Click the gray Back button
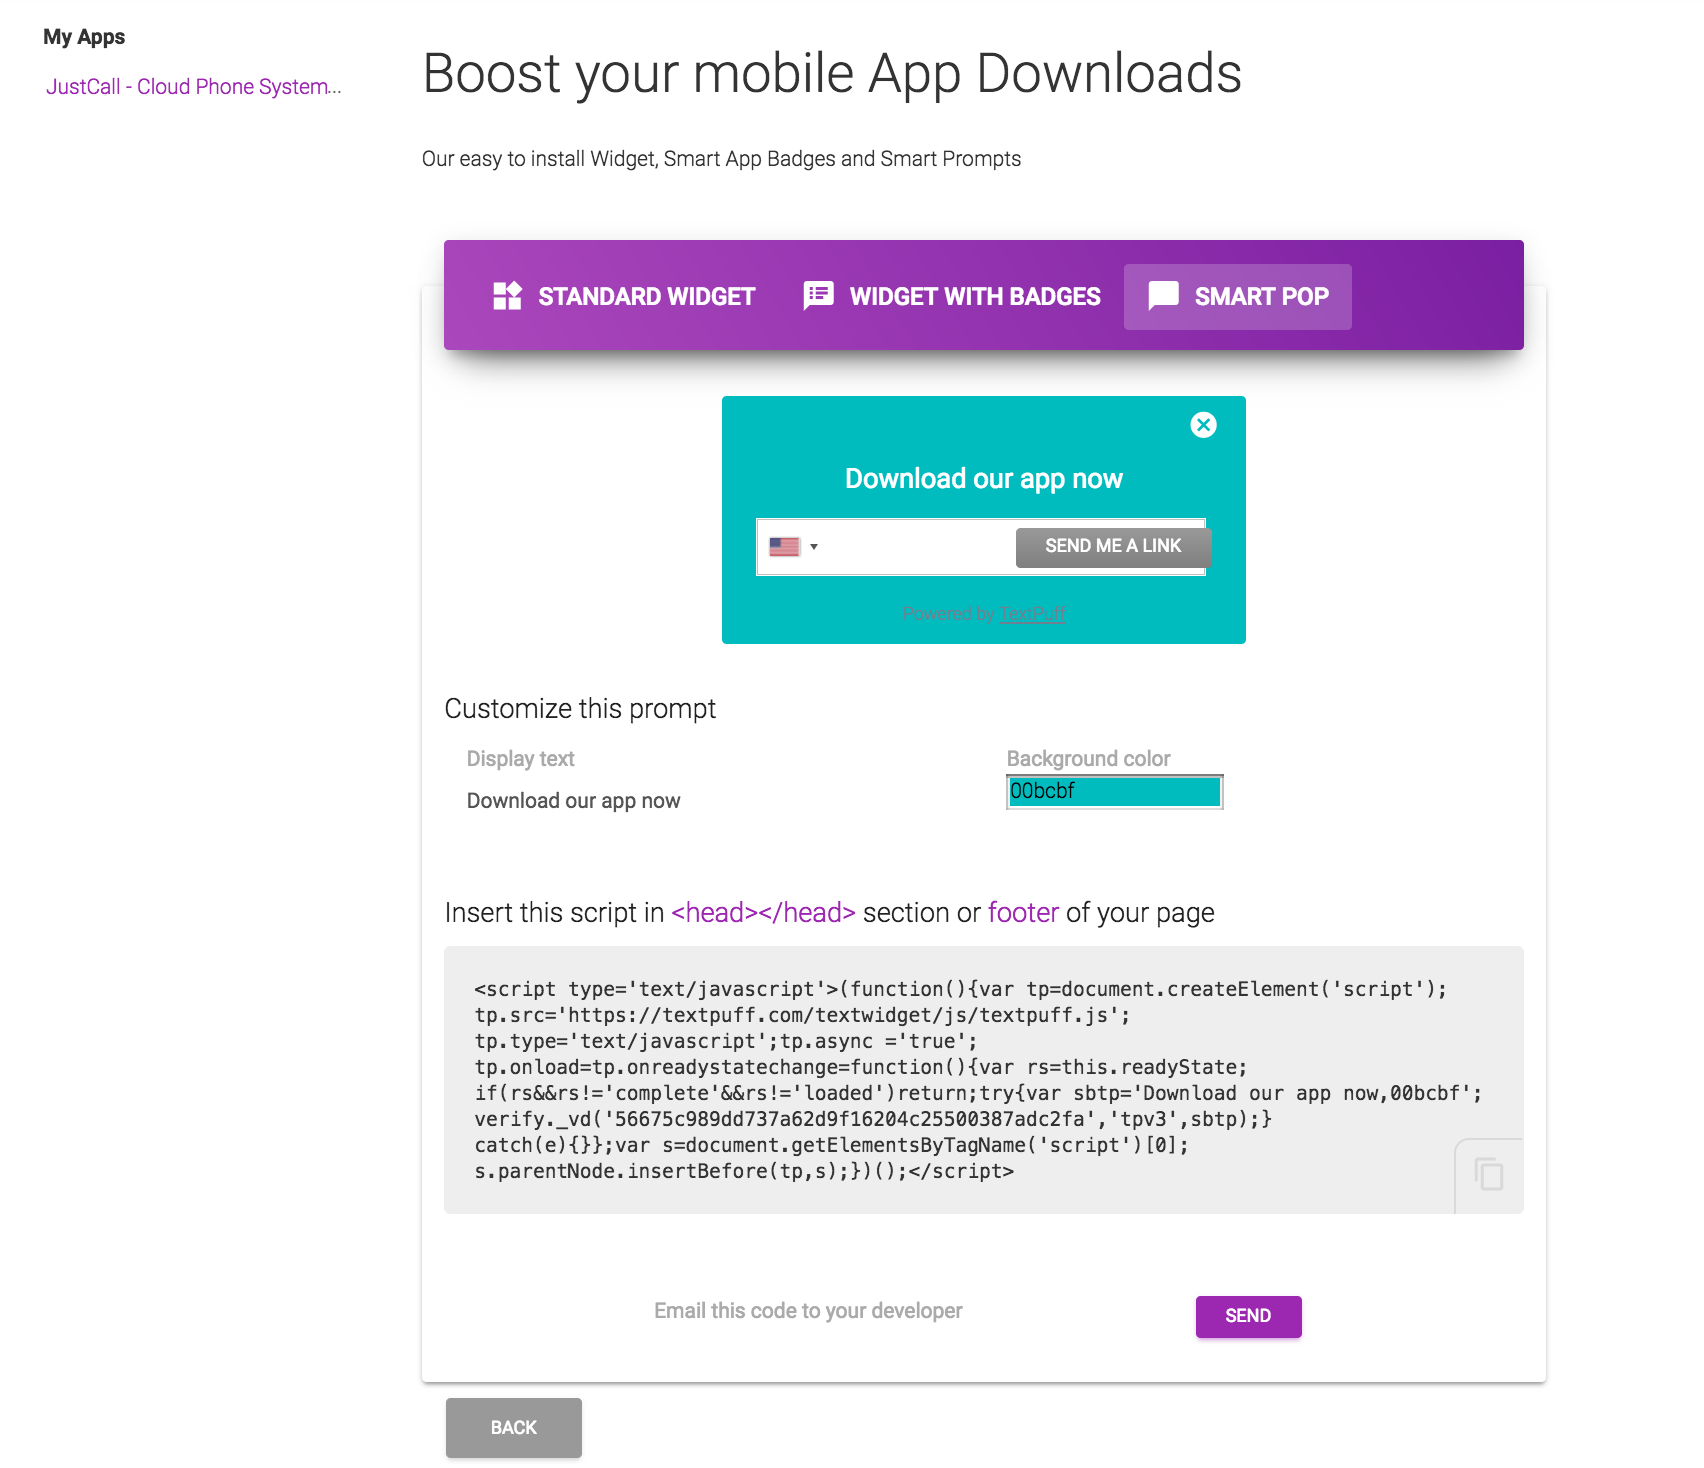The height and width of the screenshot is (1468, 1704). click(514, 1428)
